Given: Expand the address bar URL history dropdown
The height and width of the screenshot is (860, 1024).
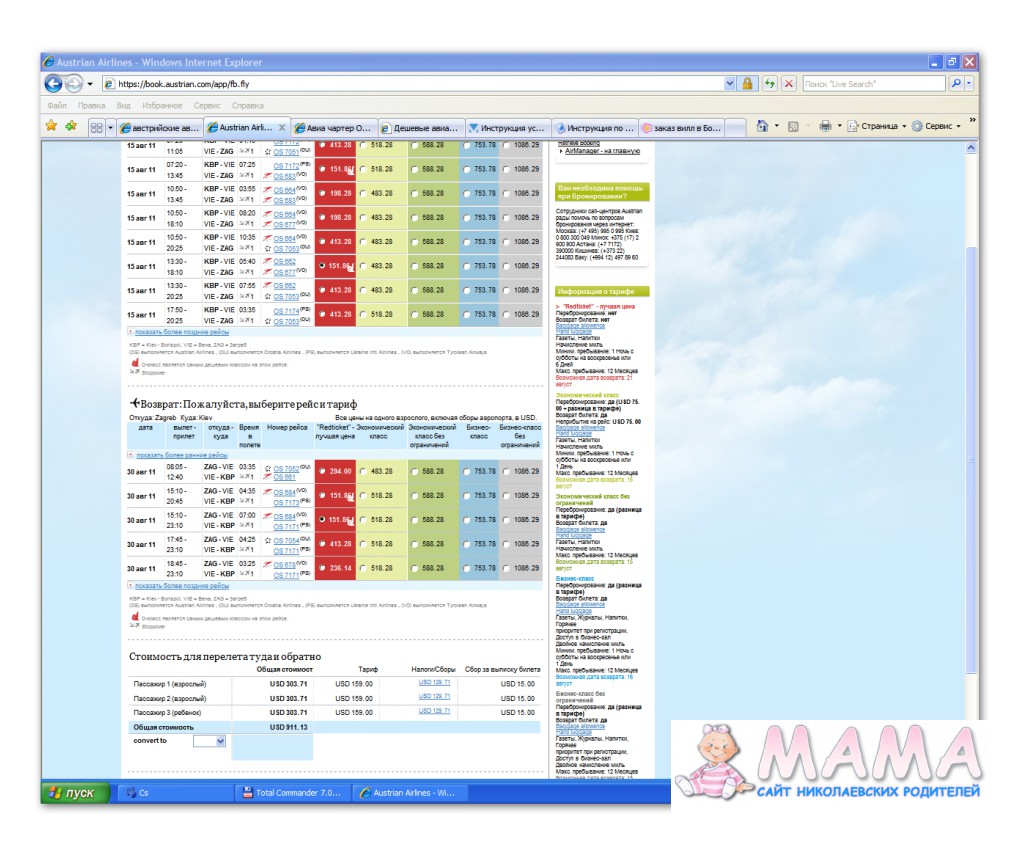Looking at the screenshot, I should coord(730,84).
